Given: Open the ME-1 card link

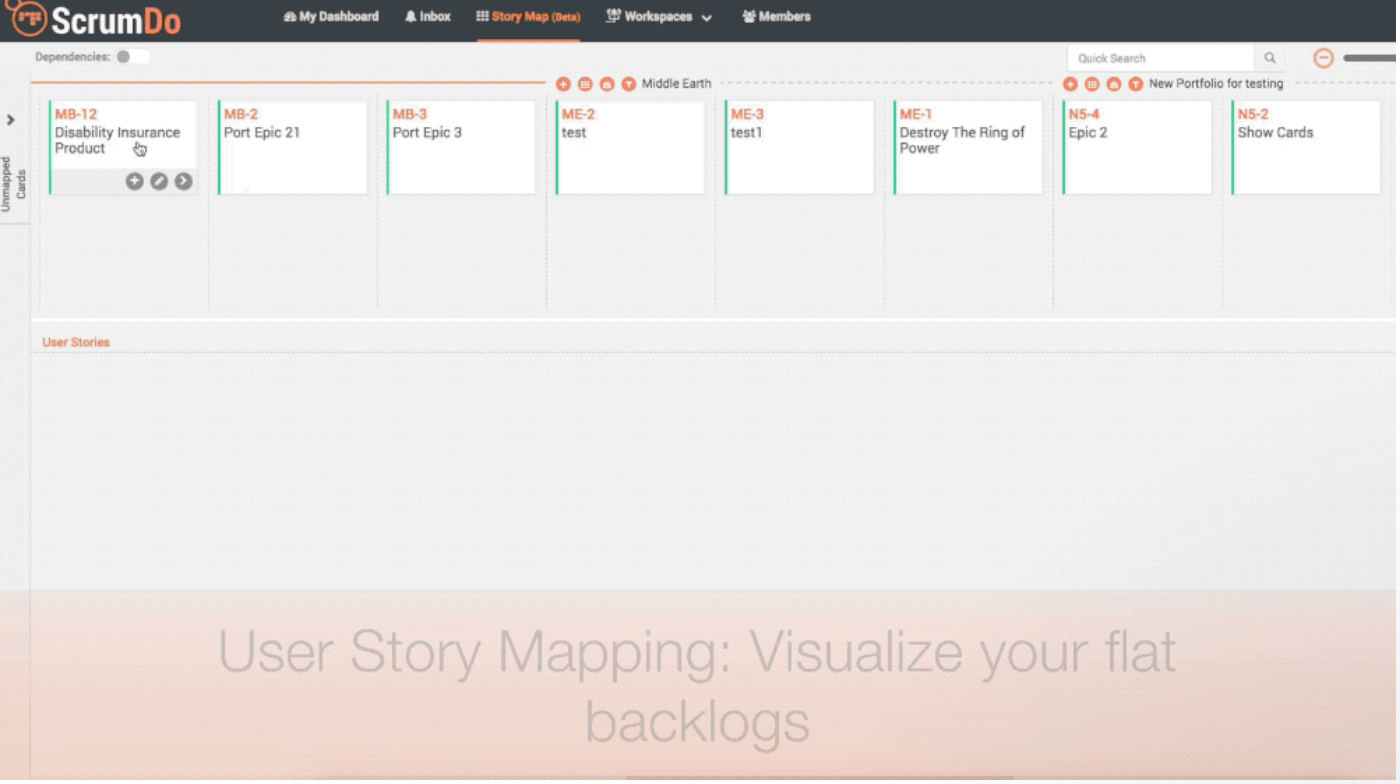Looking at the screenshot, I should pos(916,115).
